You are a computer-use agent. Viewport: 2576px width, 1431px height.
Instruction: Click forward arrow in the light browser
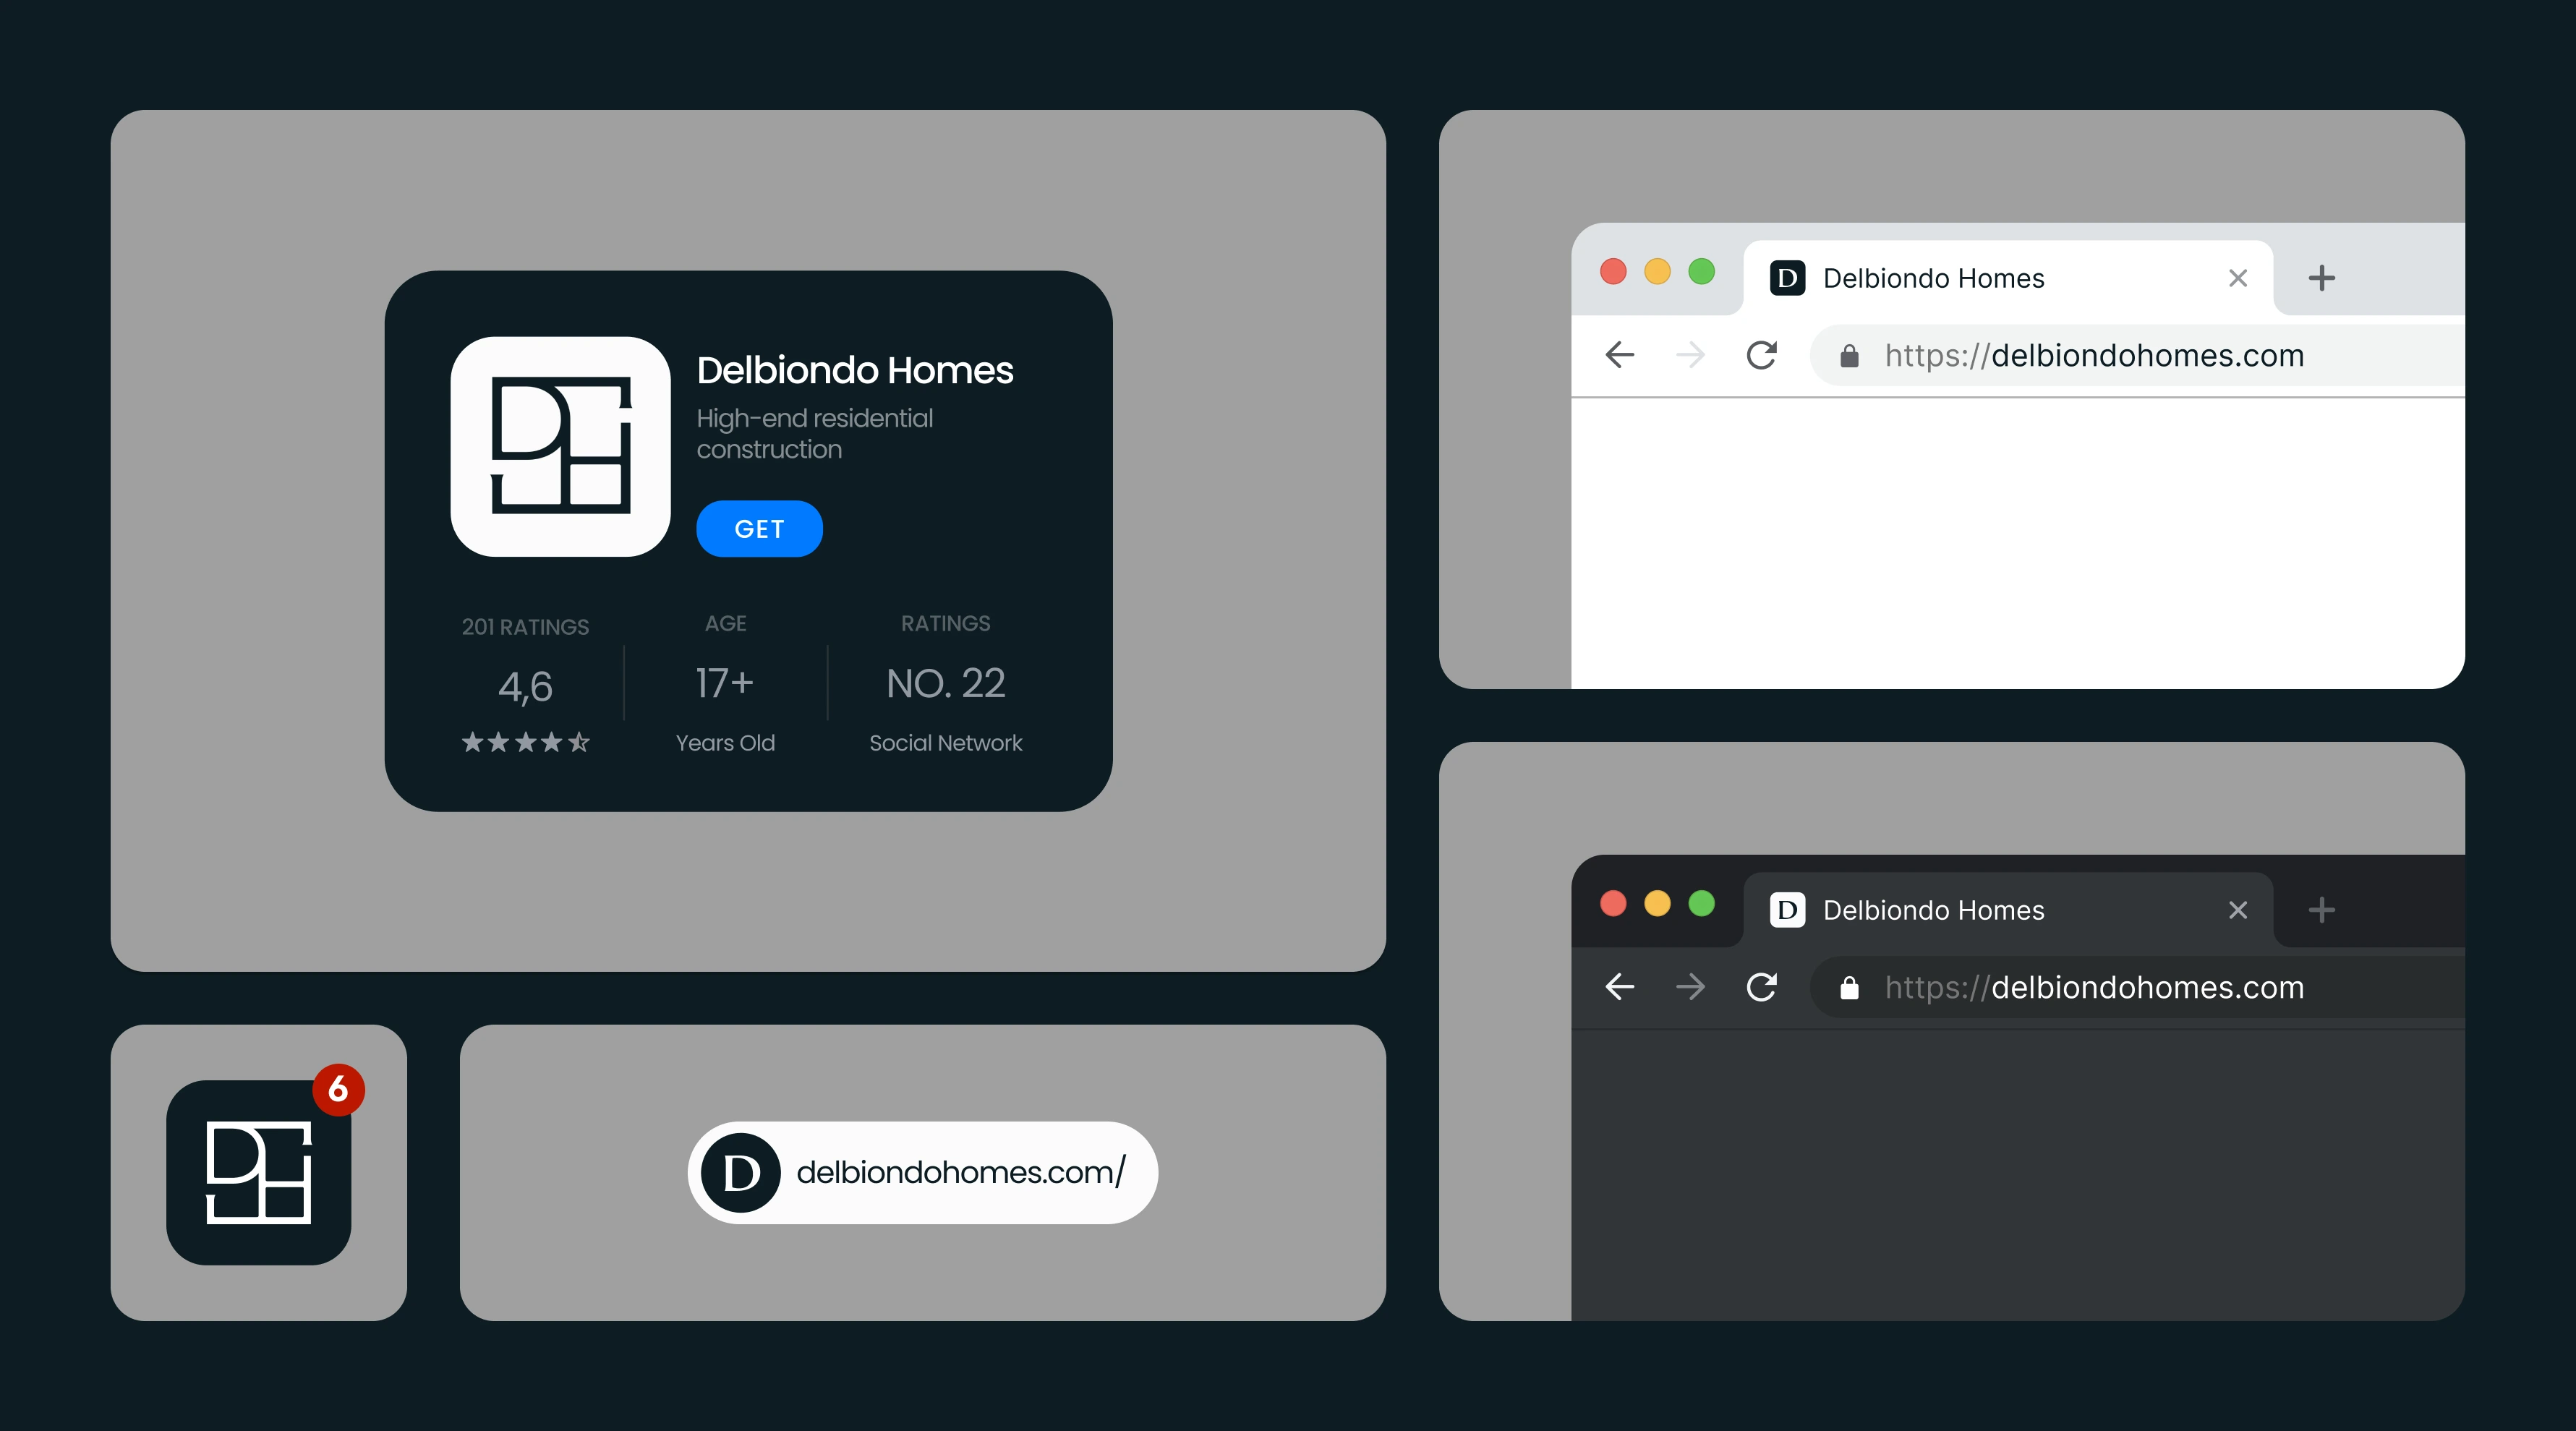(x=1690, y=355)
